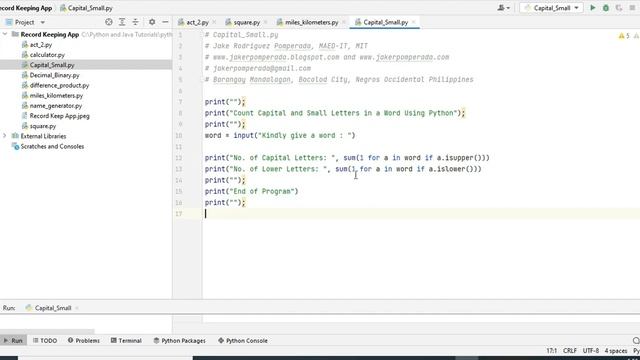Place cursor on empty line 17
Screen dimensions: 640x360
click(420, 214)
